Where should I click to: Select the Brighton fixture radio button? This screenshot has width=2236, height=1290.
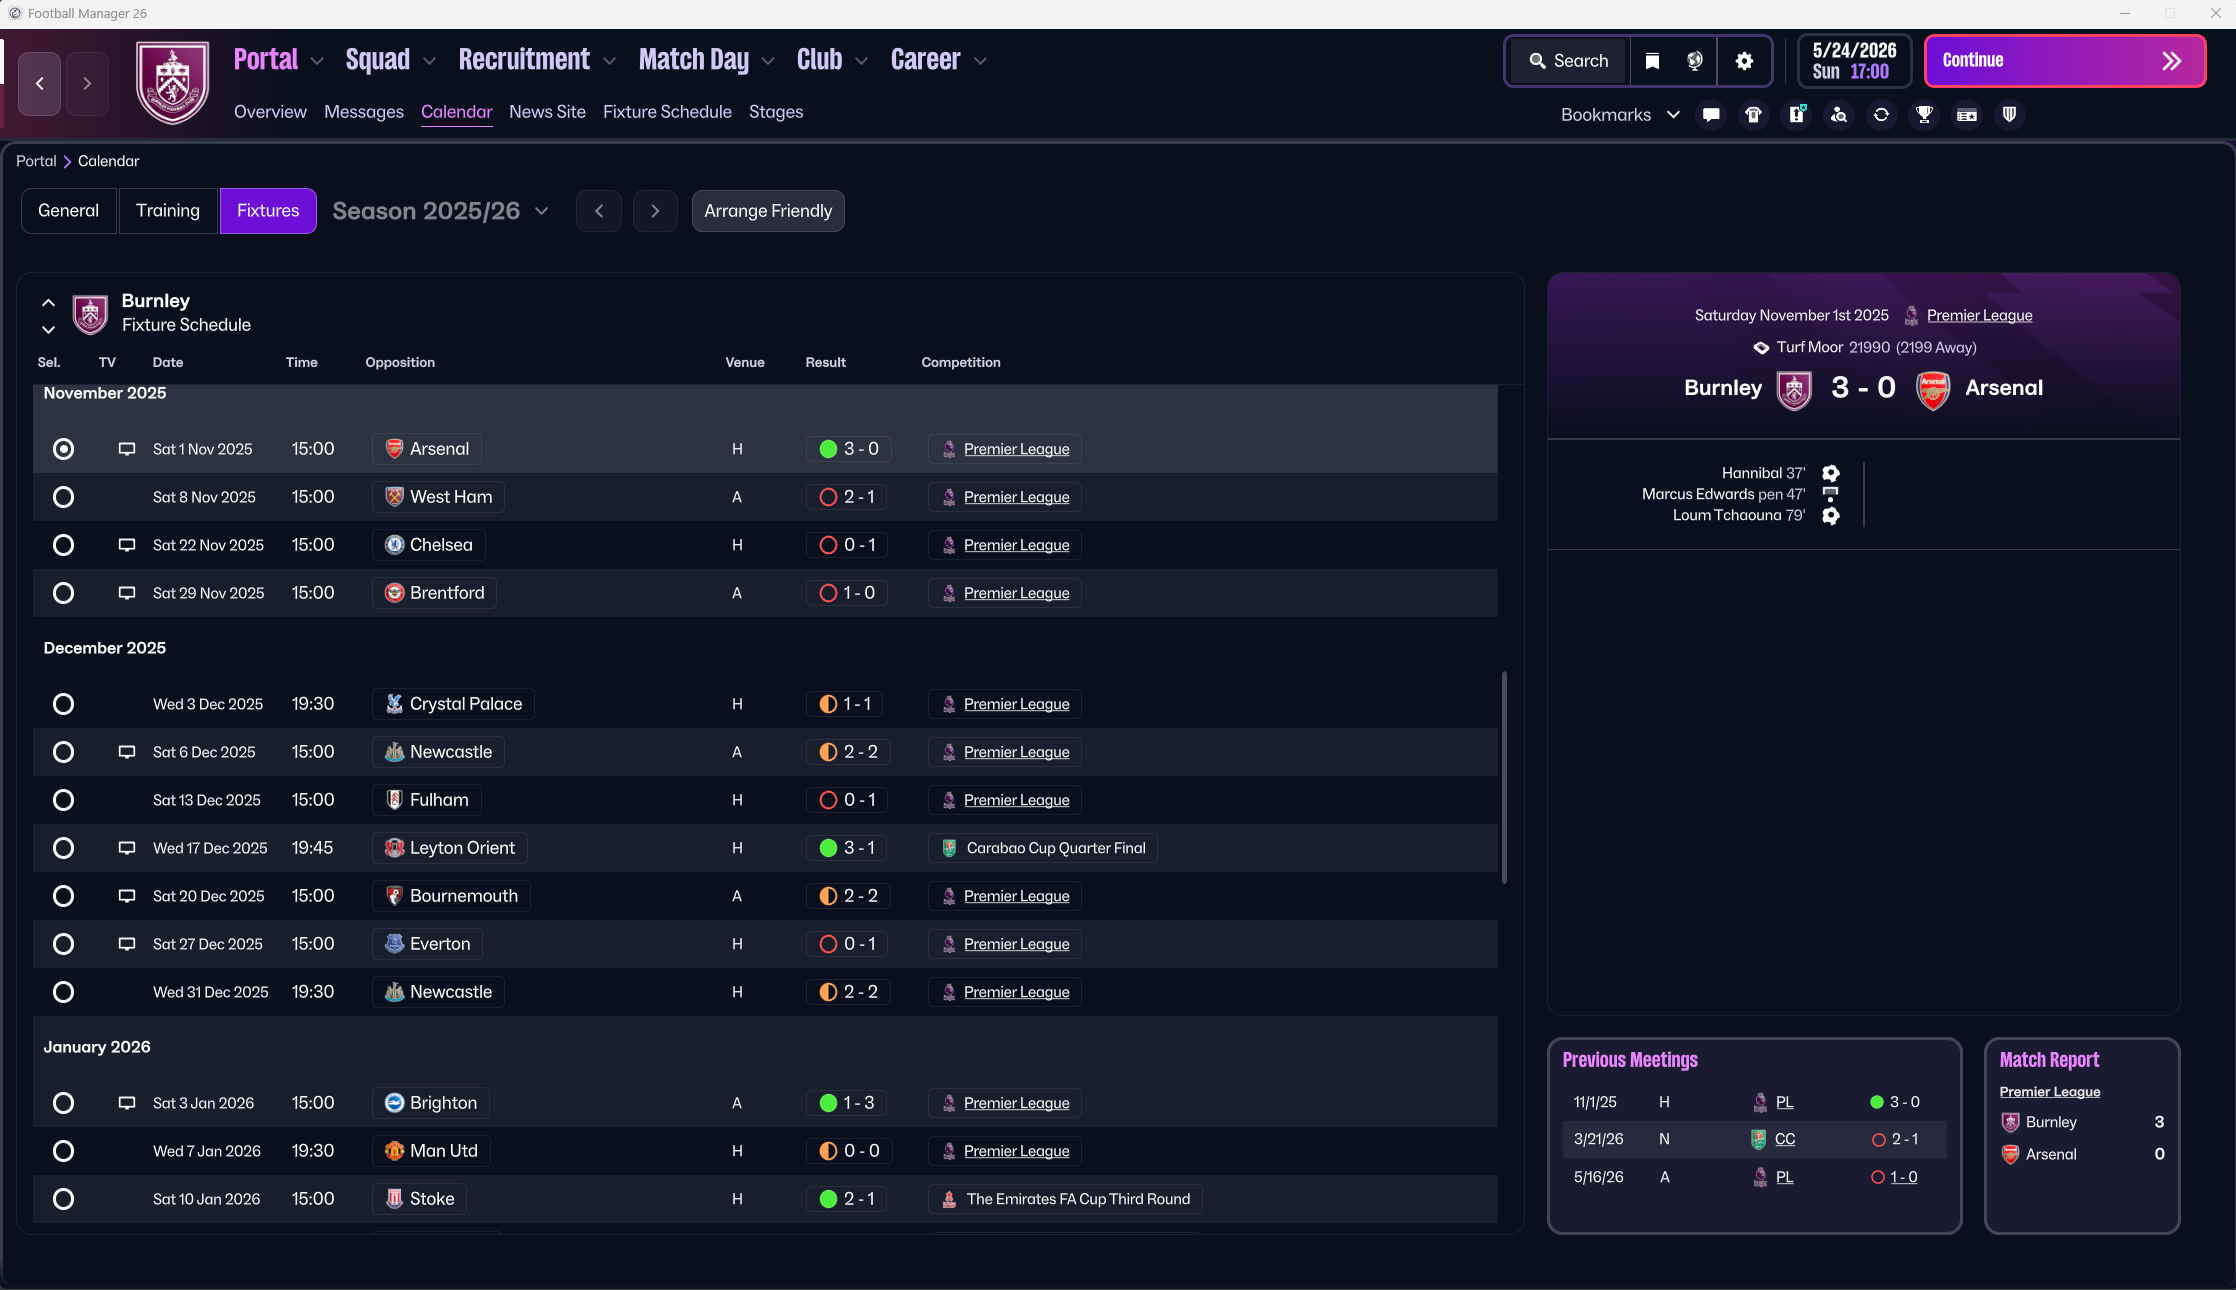pyautogui.click(x=63, y=1103)
